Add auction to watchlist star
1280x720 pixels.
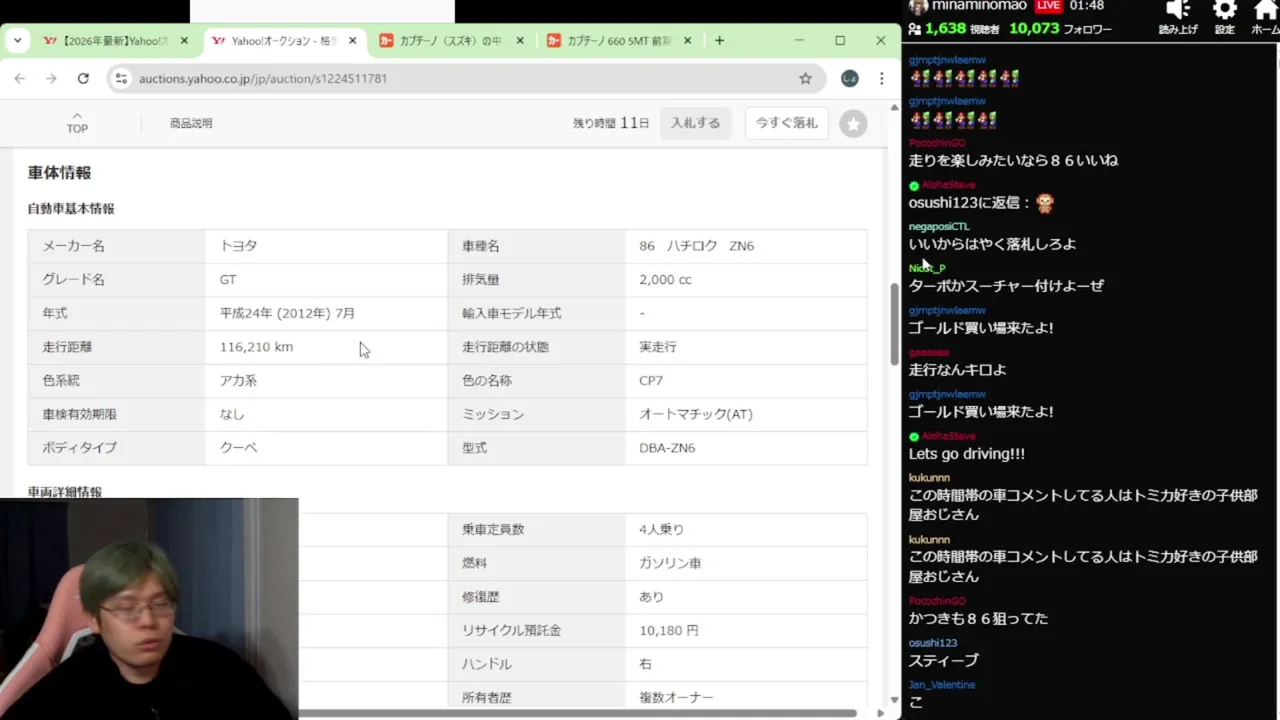(x=853, y=124)
